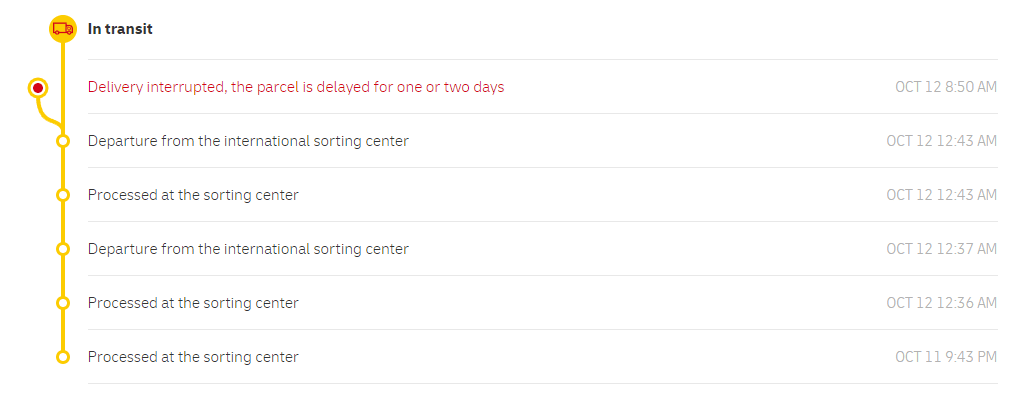The height and width of the screenshot is (399, 1025).
Task: Click the In transit status heading
Action: tap(120, 29)
